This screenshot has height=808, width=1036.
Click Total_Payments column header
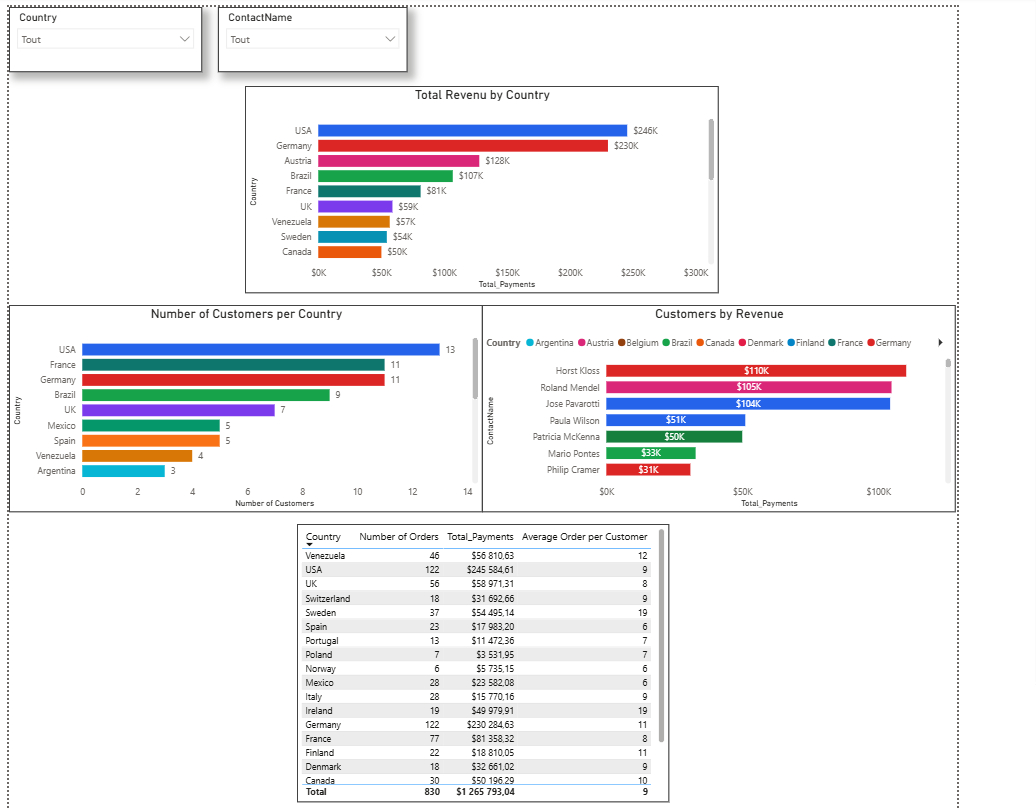(480, 536)
